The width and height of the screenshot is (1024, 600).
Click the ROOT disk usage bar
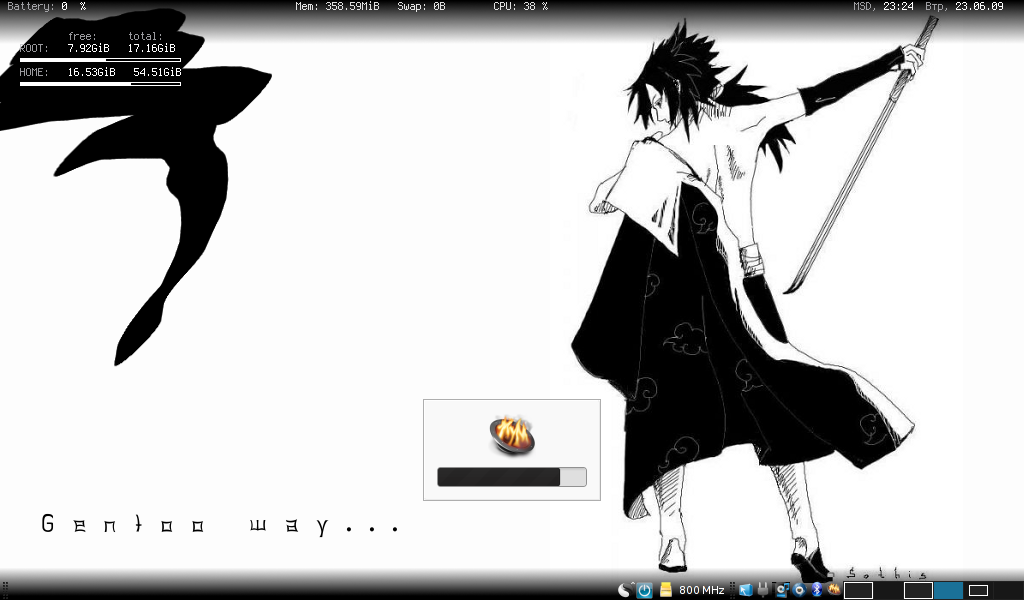click(x=100, y=60)
